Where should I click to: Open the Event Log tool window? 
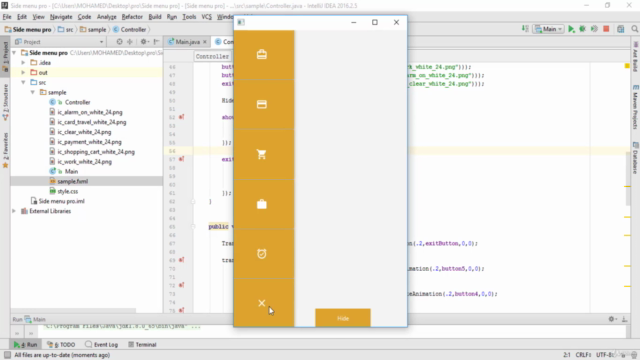(102, 344)
